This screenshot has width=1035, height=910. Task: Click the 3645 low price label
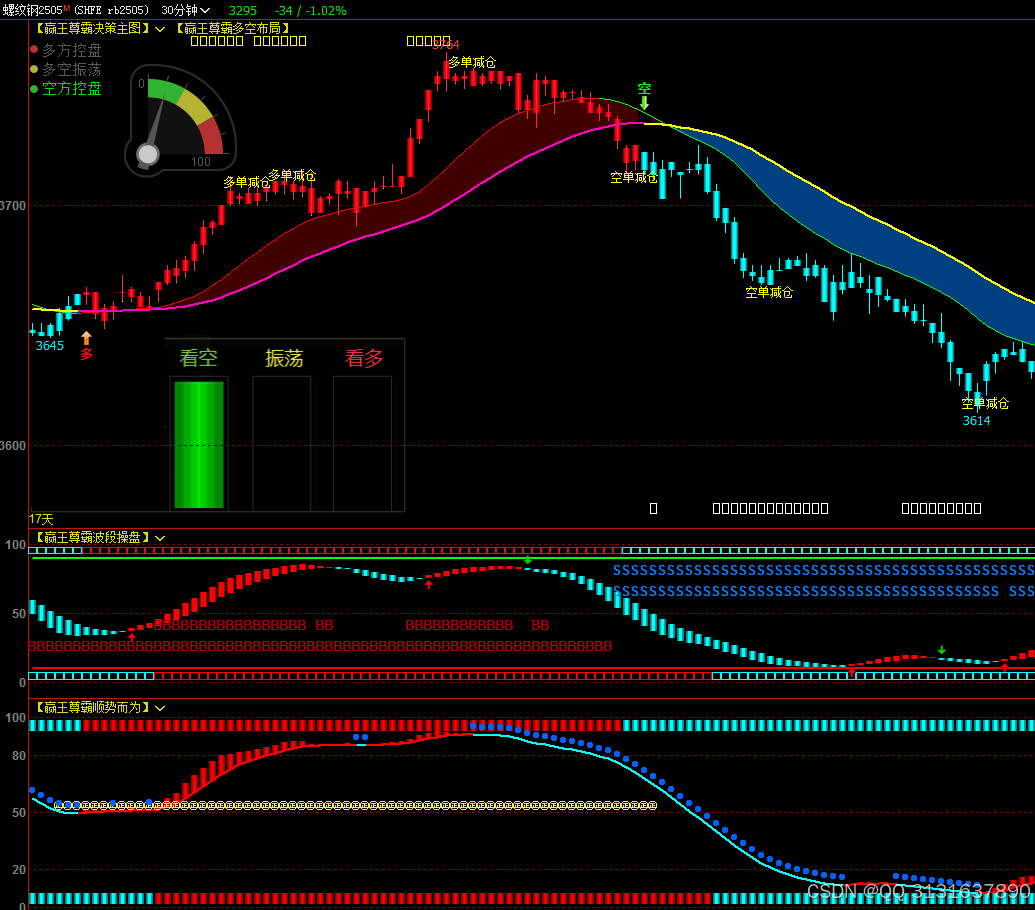[50, 346]
